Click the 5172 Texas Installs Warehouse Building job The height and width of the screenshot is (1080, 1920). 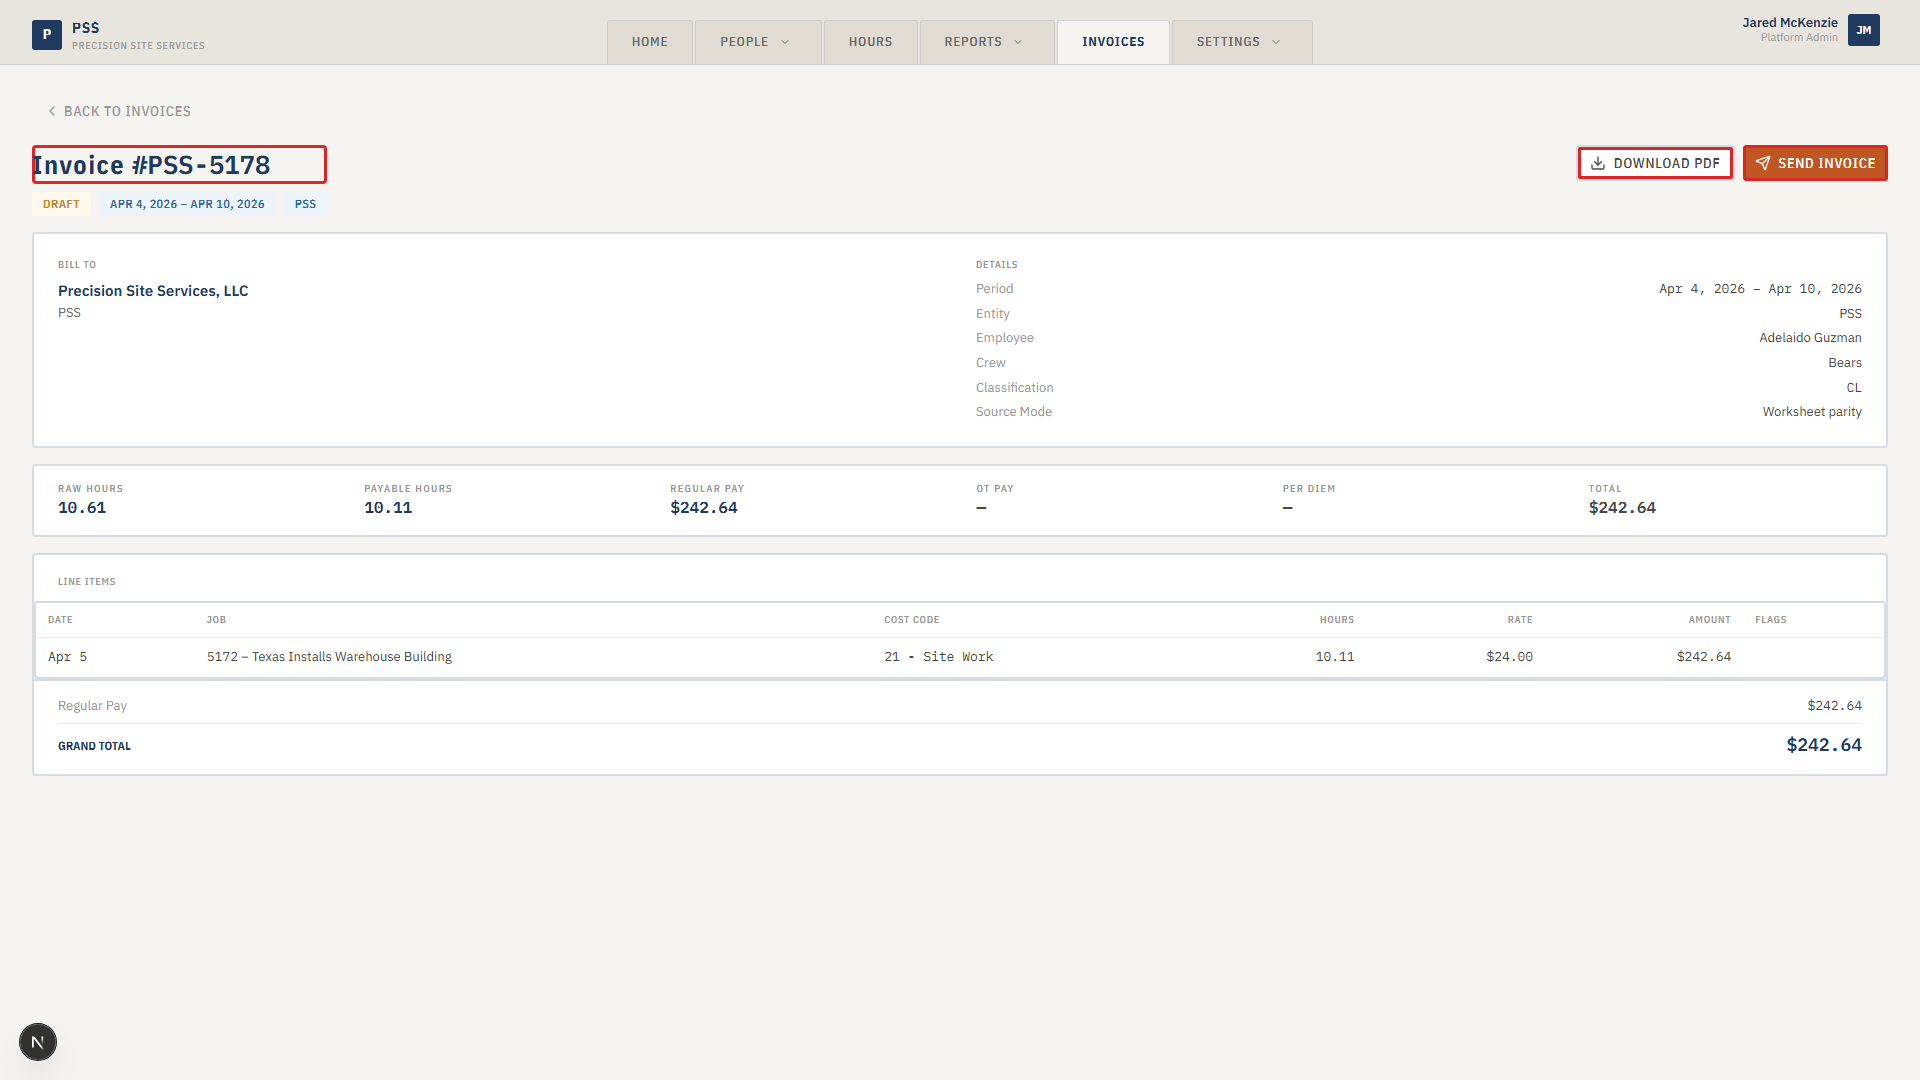coord(329,657)
